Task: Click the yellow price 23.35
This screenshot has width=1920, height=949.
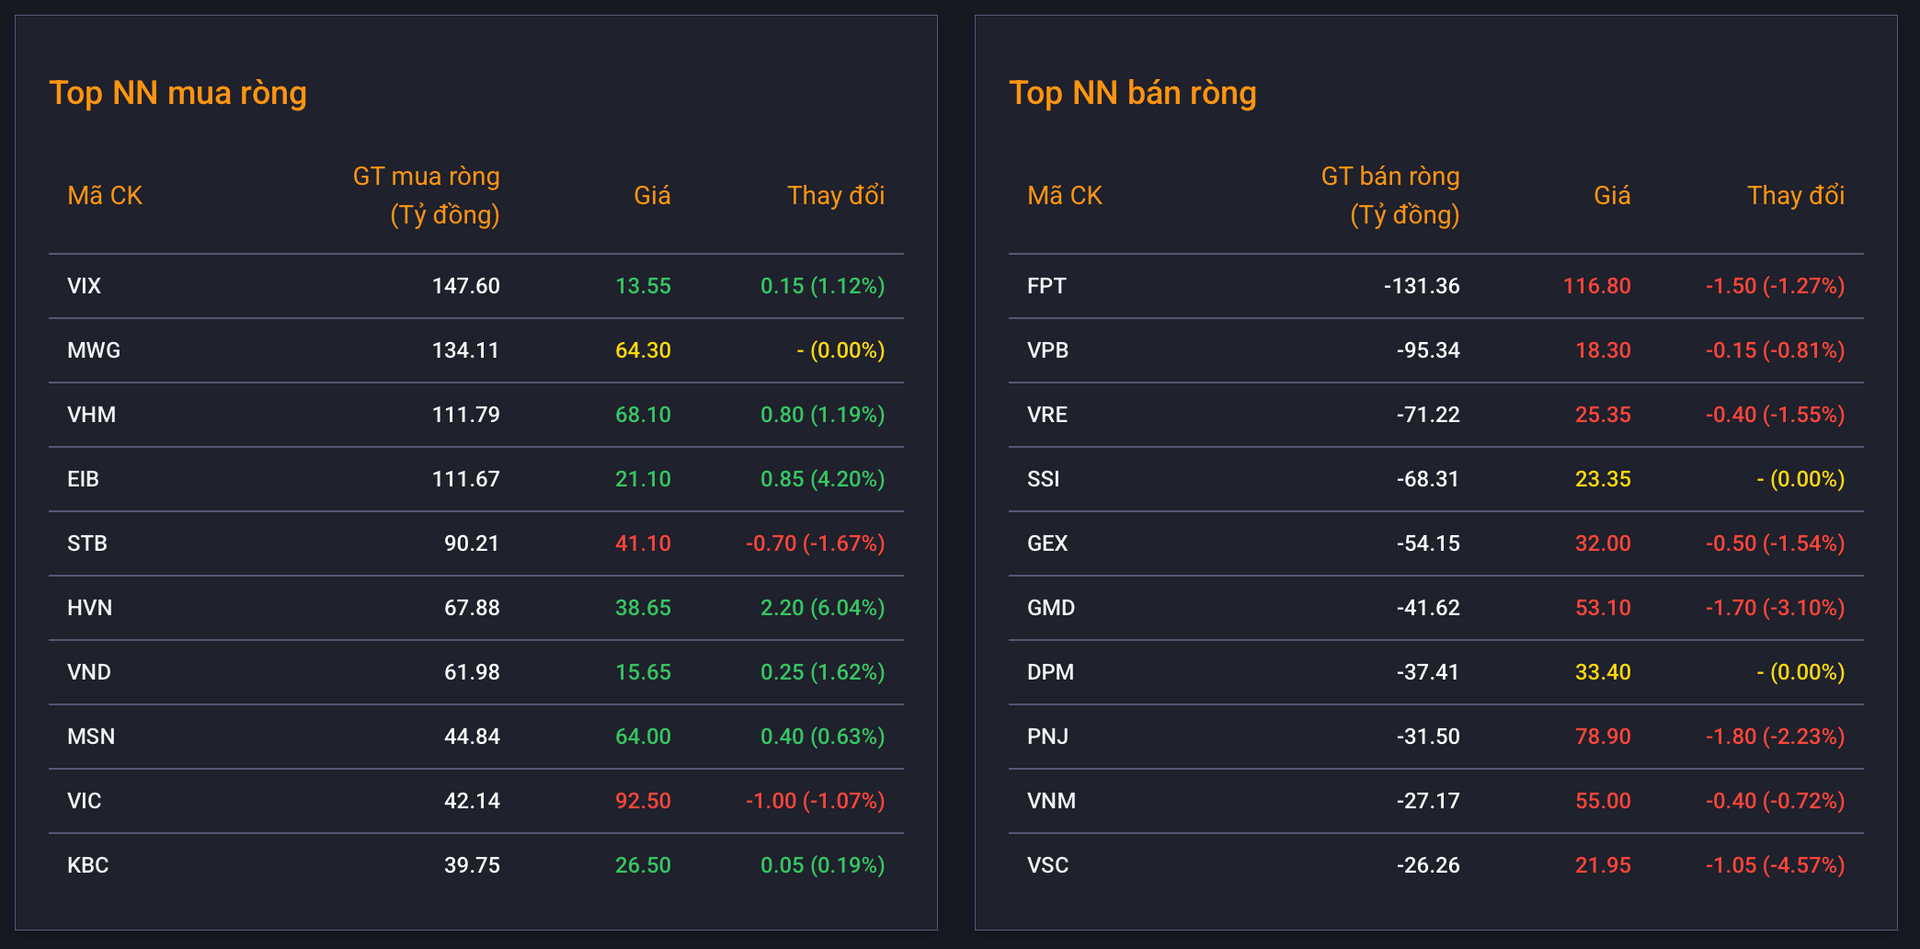Action: coord(1603,479)
